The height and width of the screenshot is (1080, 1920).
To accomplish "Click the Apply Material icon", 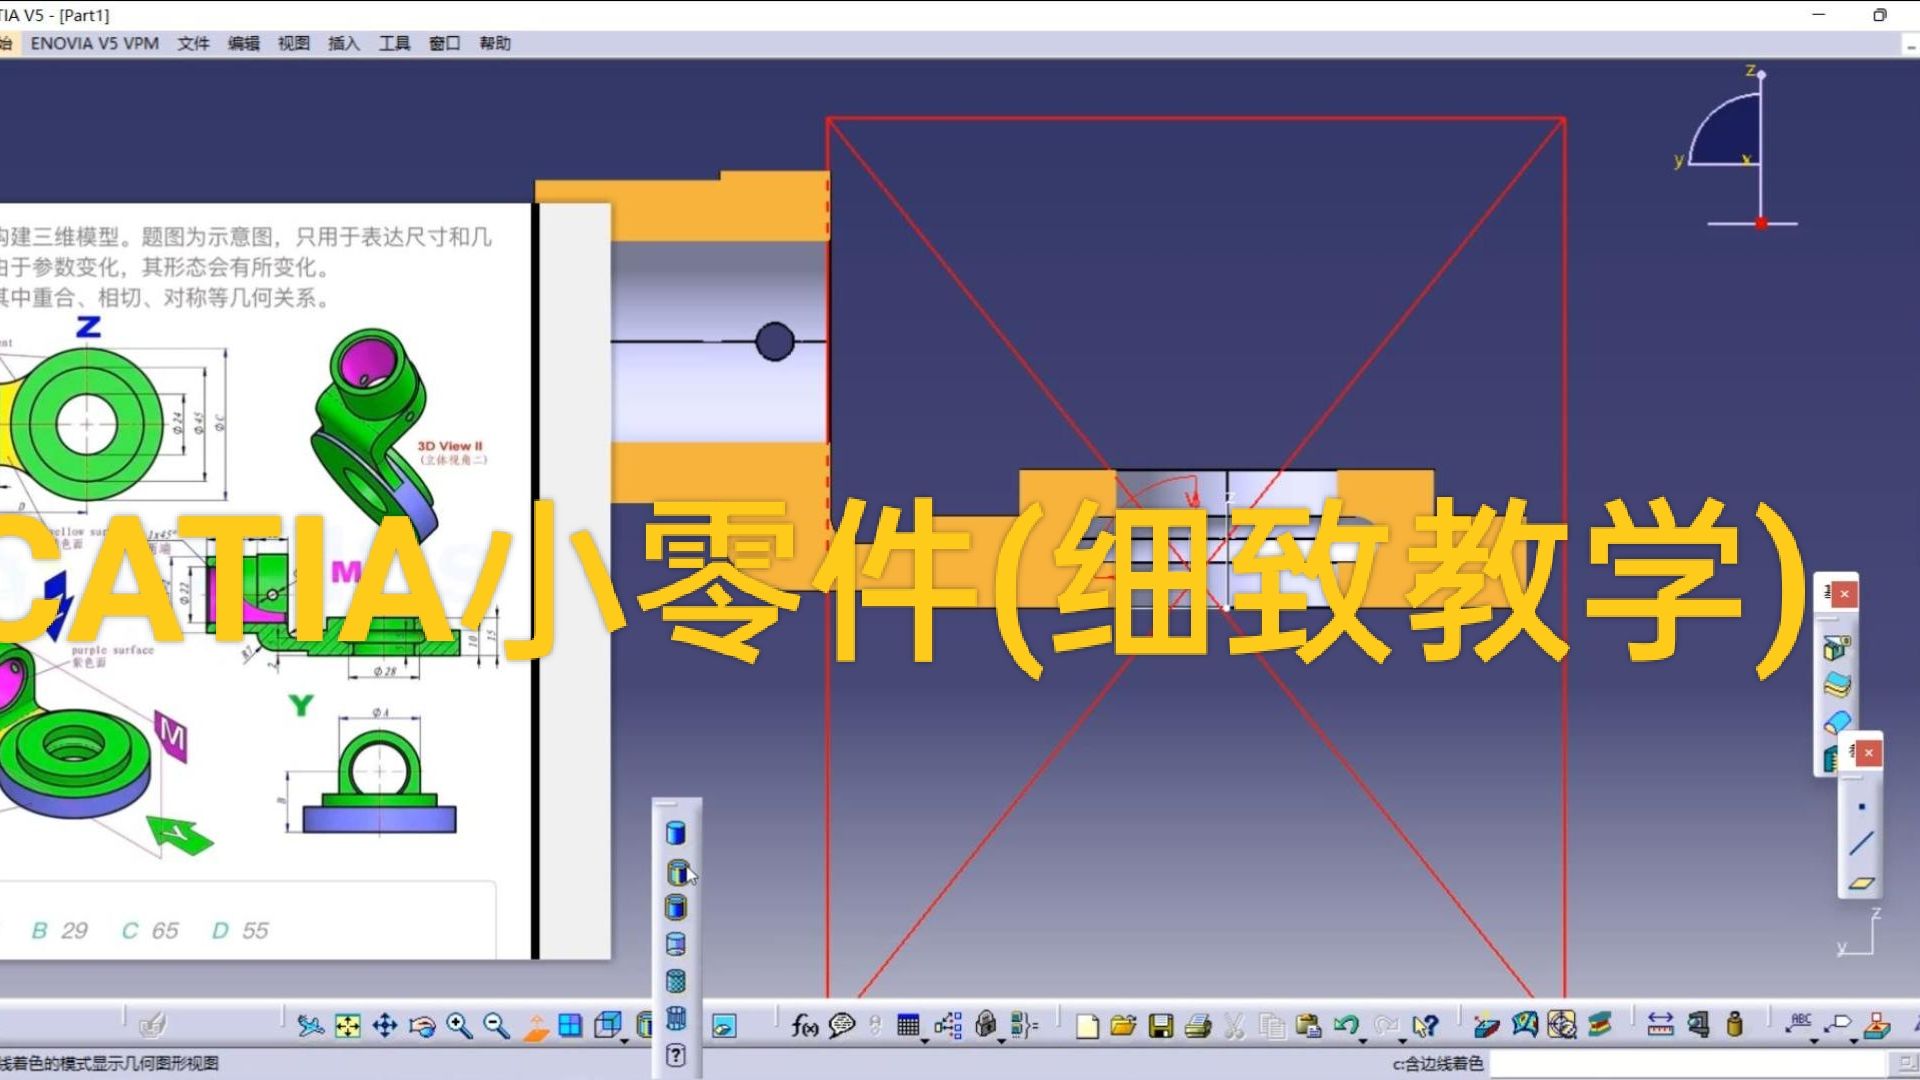I will click(x=1600, y=1025).
